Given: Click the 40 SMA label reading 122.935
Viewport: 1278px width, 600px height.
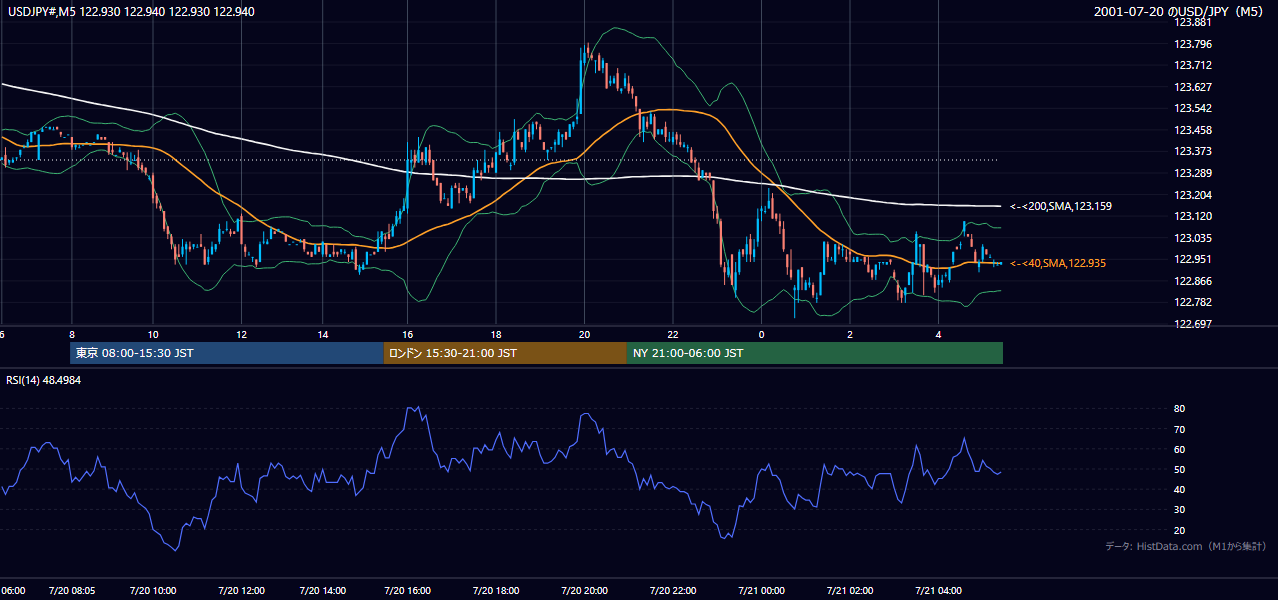Looking at the screenshot, I should click(x=1060, y=263).
